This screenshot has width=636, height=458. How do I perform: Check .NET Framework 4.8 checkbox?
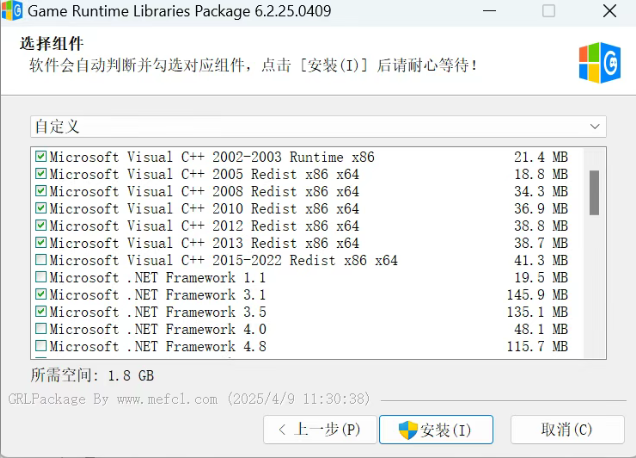[x=41, y=346]
